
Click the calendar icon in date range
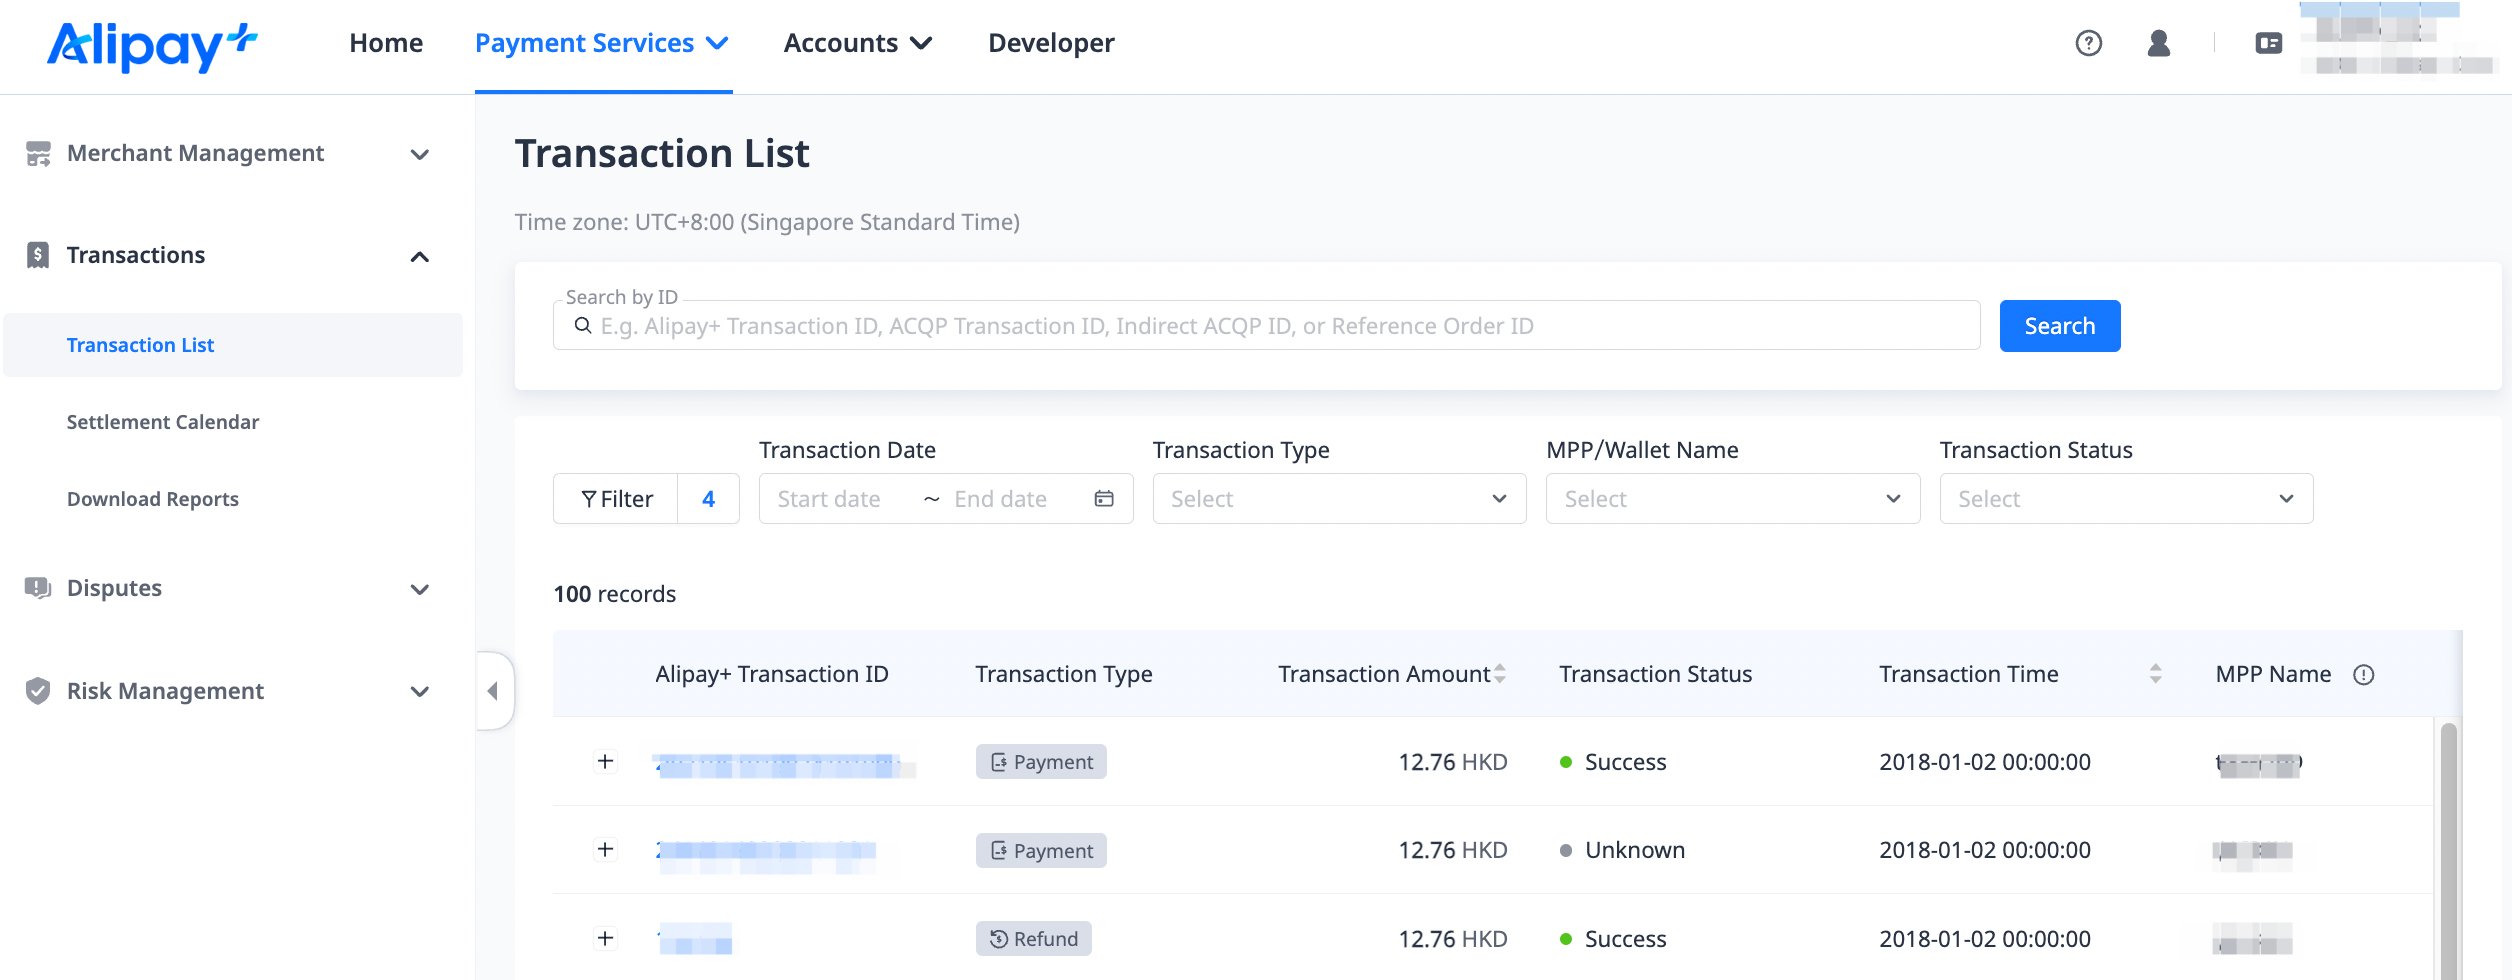(x=1104, y=499)
